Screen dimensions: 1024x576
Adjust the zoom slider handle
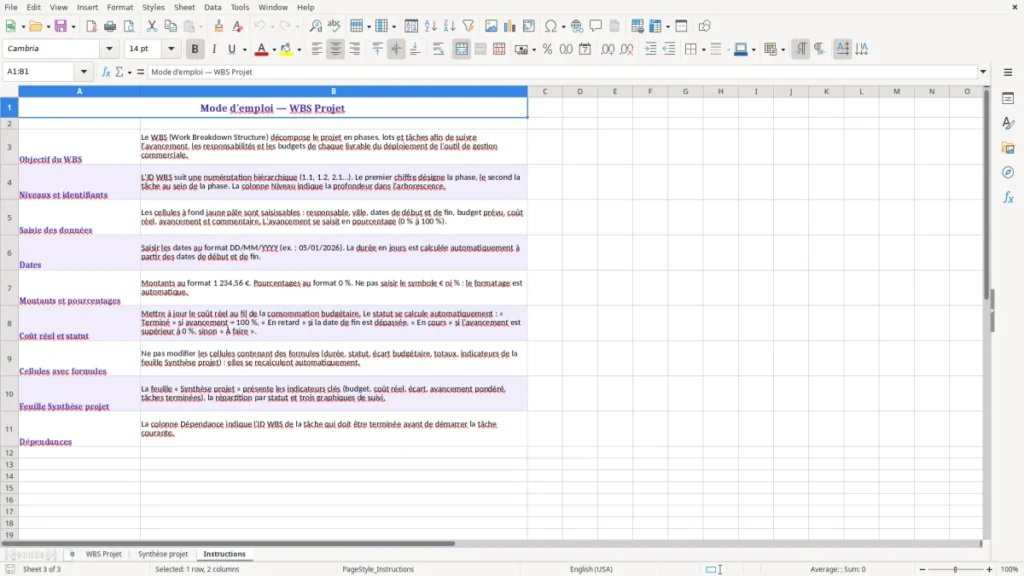[x=955, y=569]
